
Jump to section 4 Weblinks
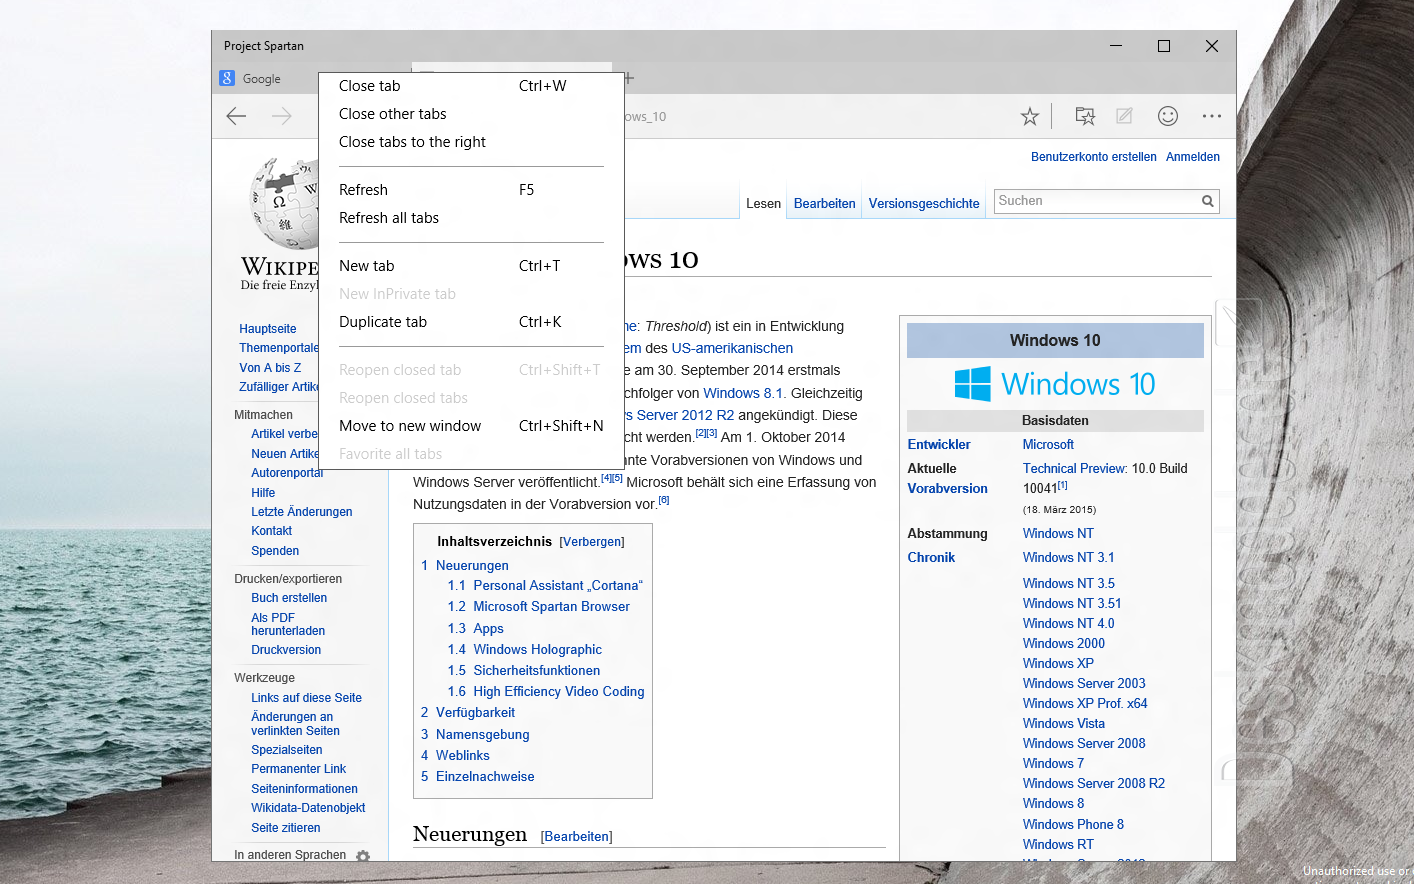(455, 755)
